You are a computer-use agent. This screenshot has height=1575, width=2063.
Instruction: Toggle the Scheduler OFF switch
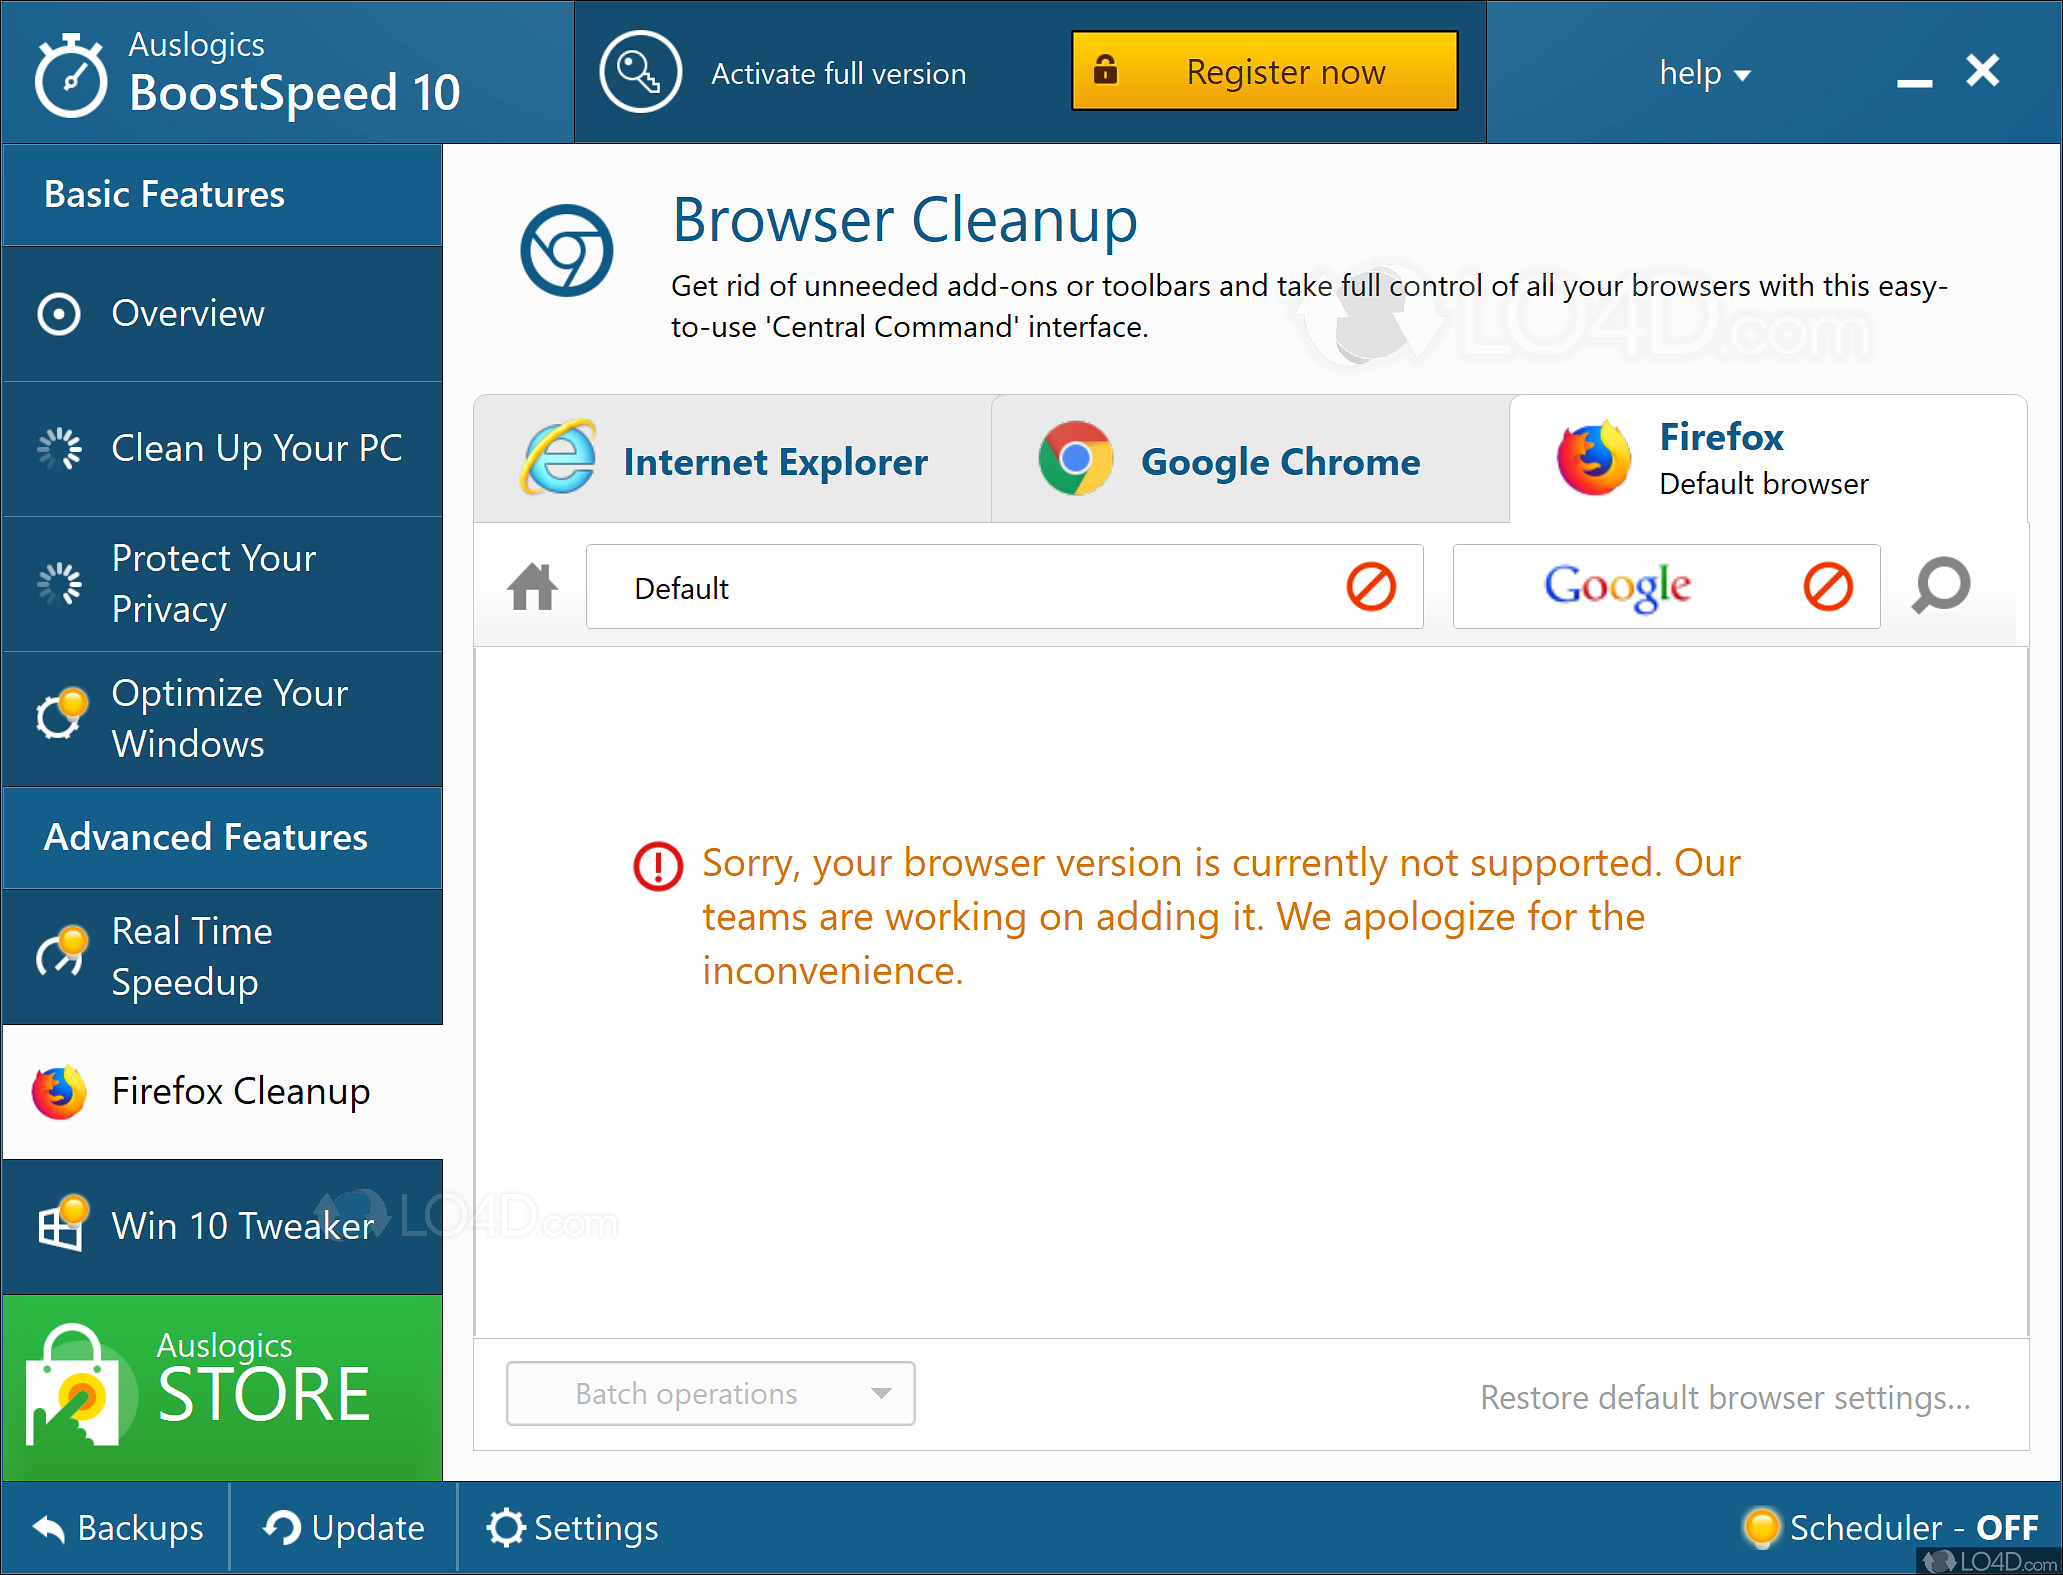pyautogui.click(x=1890, y=1528)
